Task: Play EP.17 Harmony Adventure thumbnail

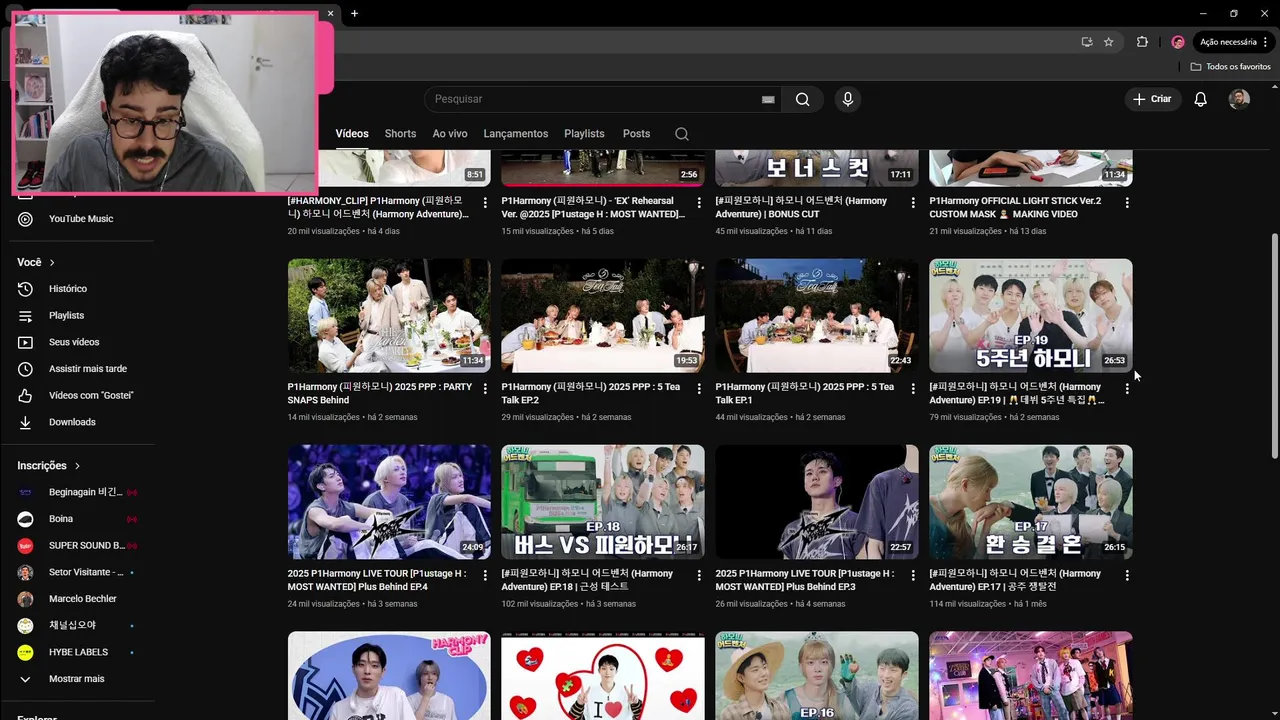Action: point(1031,502)
